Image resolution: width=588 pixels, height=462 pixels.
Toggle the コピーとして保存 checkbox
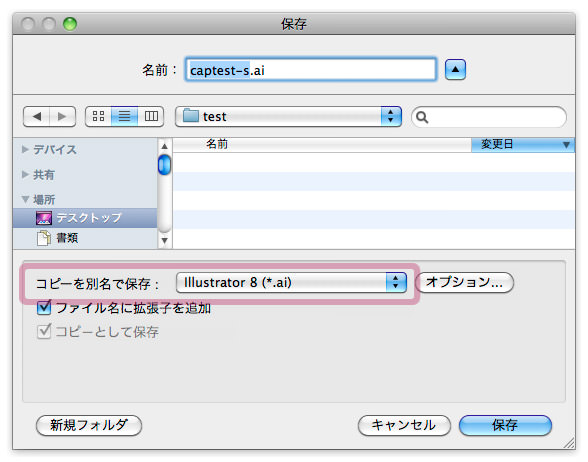click(44, 332)
